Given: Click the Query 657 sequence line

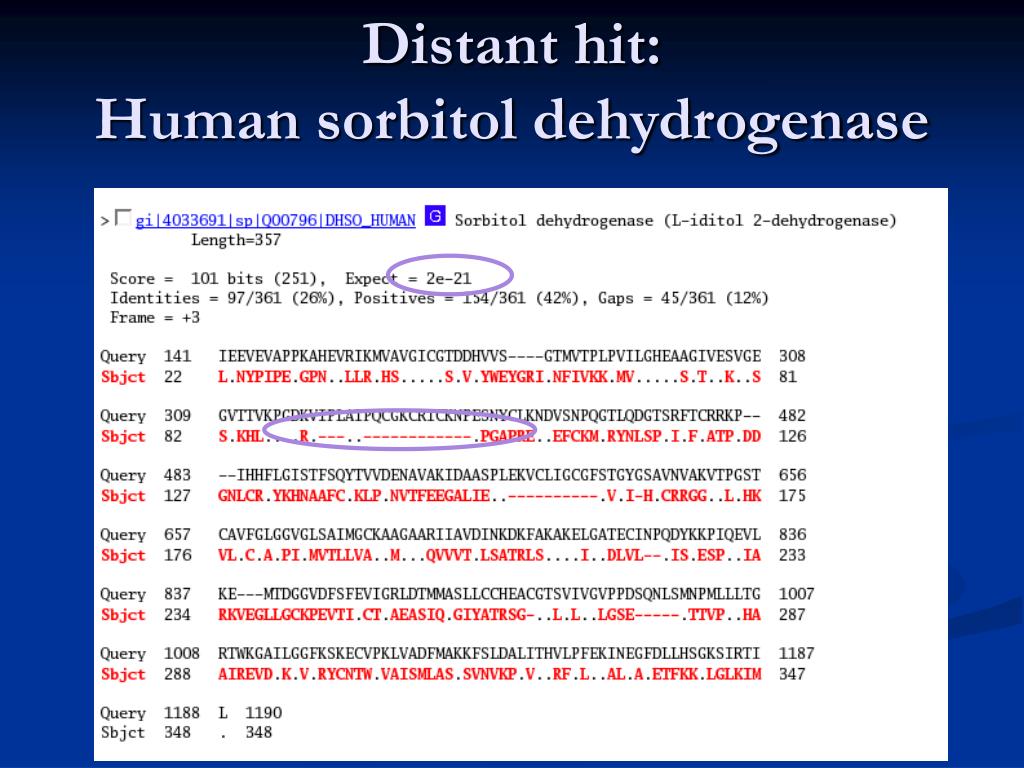Looking at the screenshot, I should click(453, 534).
